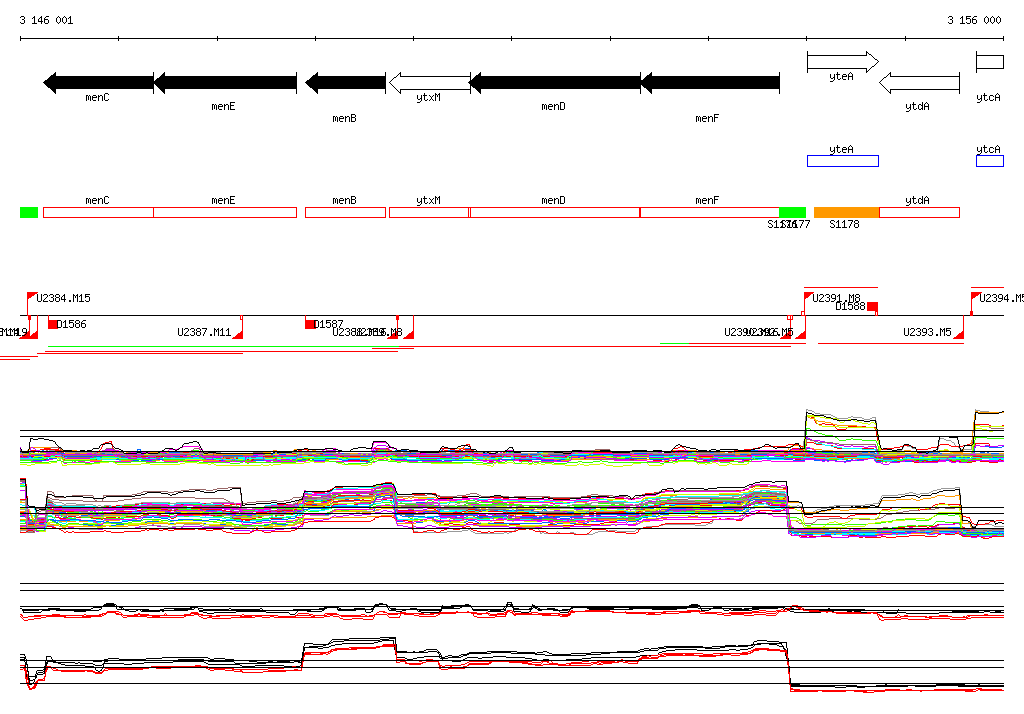The image size is (1024, 714).
Task: Select the red D1588 marker square
Action: 872,306
